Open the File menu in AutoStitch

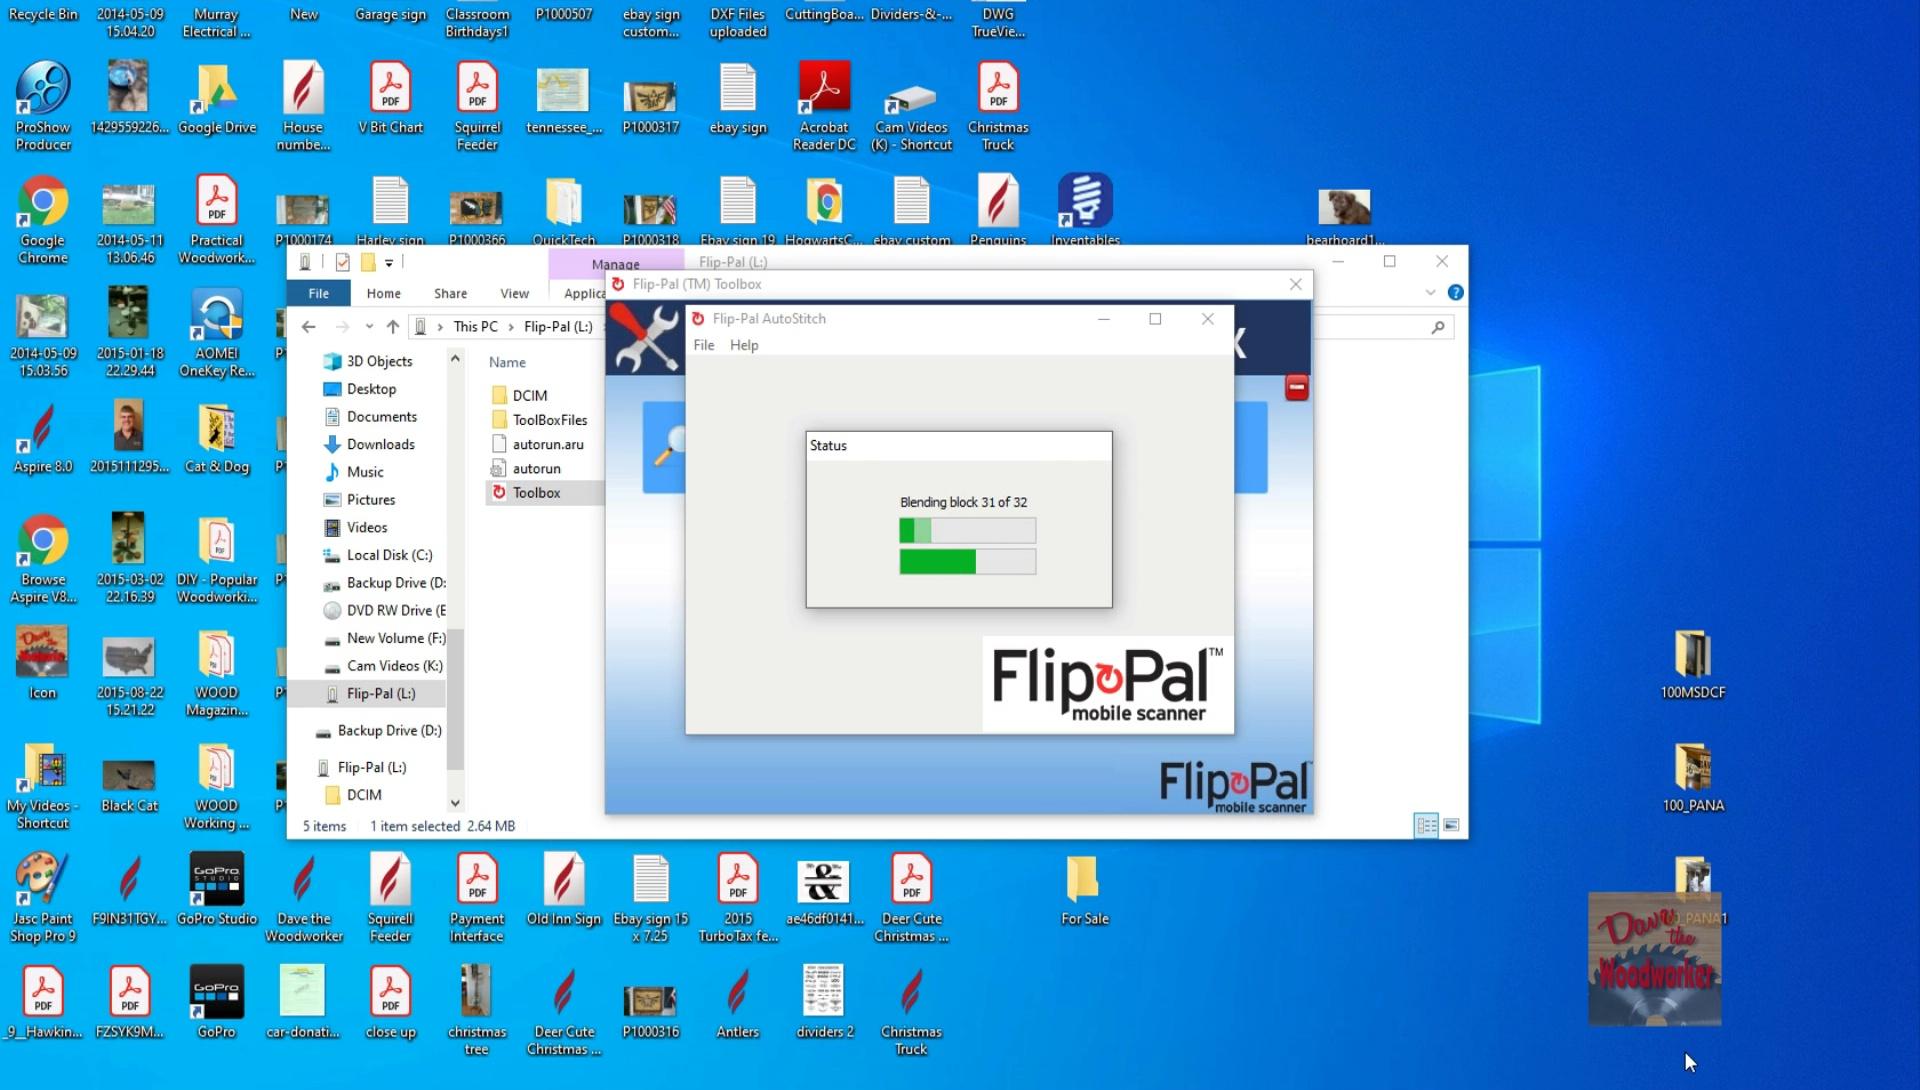(704, 345)
